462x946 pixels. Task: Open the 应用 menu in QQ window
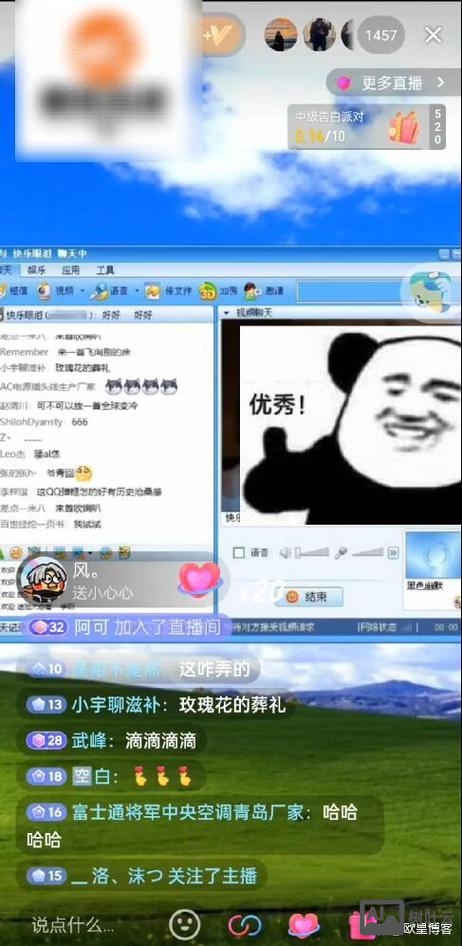(x=71, y=270)
